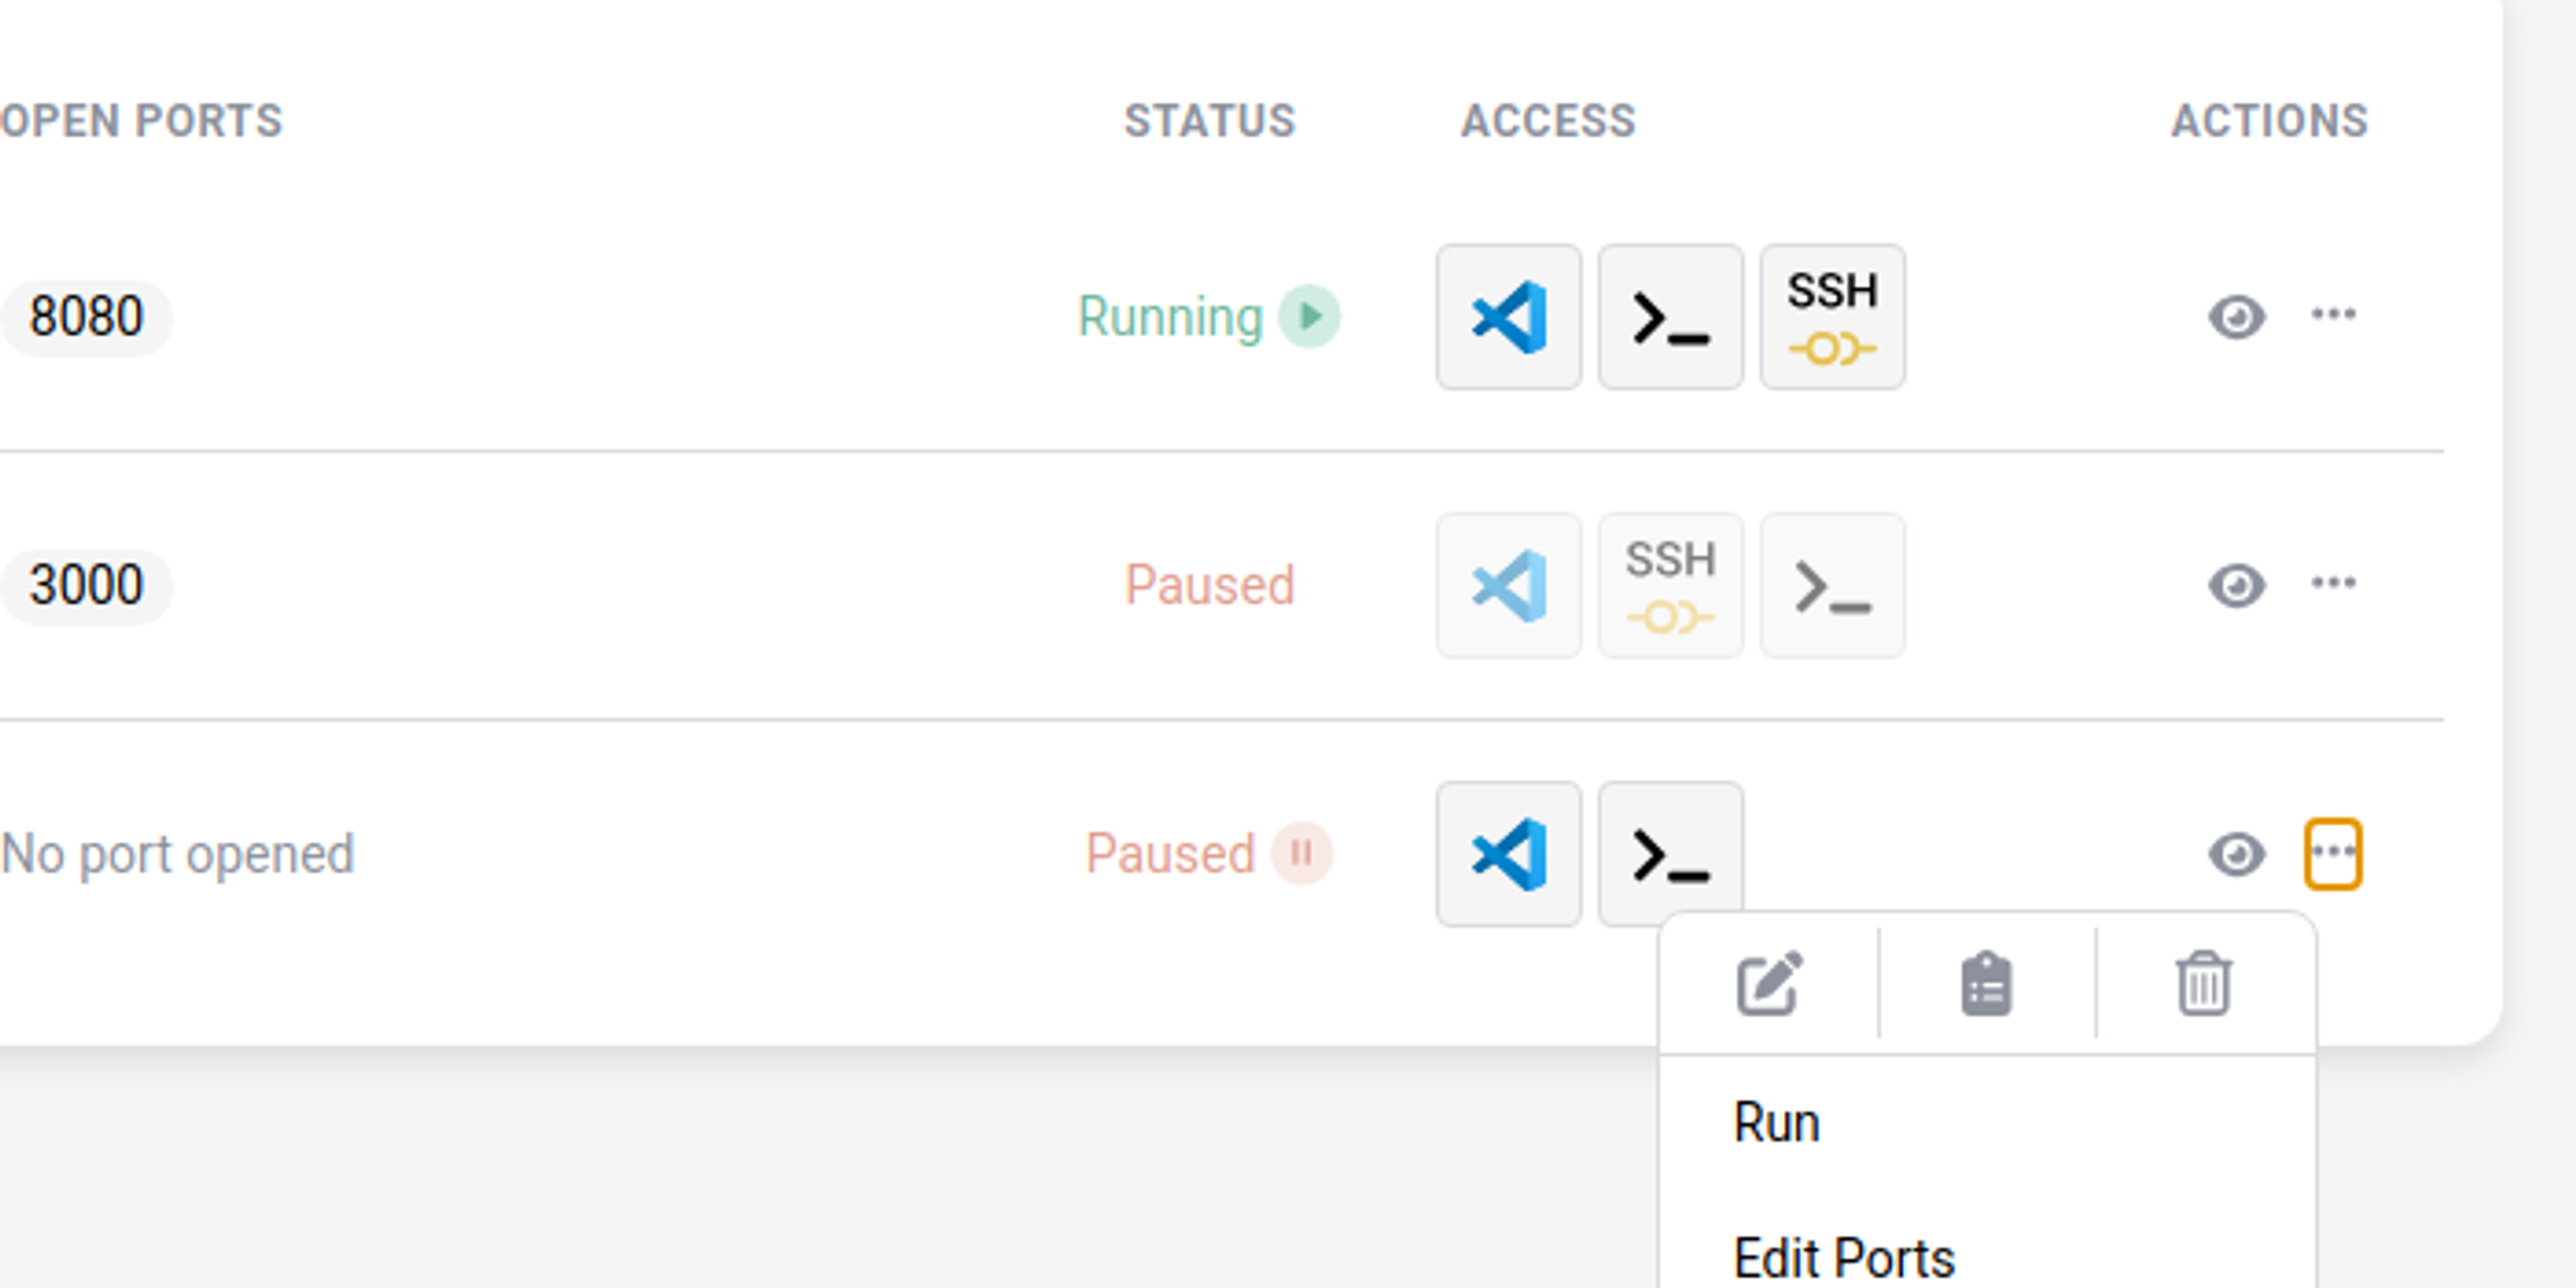Launch terminal on the No port opened row
The image size is (2576, 1288).
click(1669, 852)
